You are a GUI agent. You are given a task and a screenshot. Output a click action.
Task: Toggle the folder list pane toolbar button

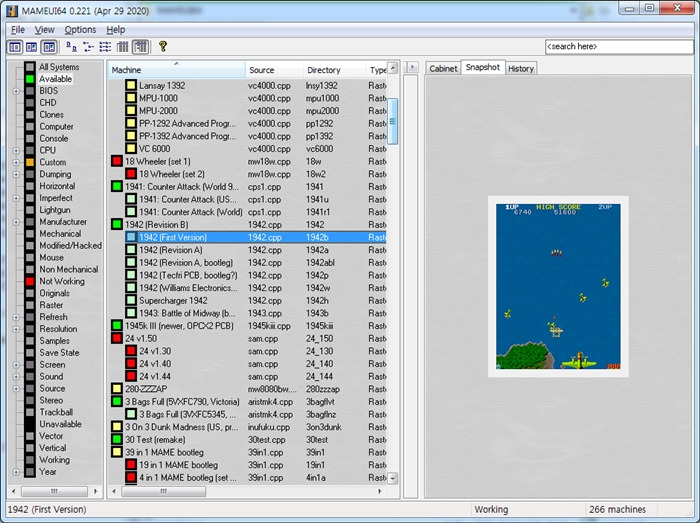point(15,47)
